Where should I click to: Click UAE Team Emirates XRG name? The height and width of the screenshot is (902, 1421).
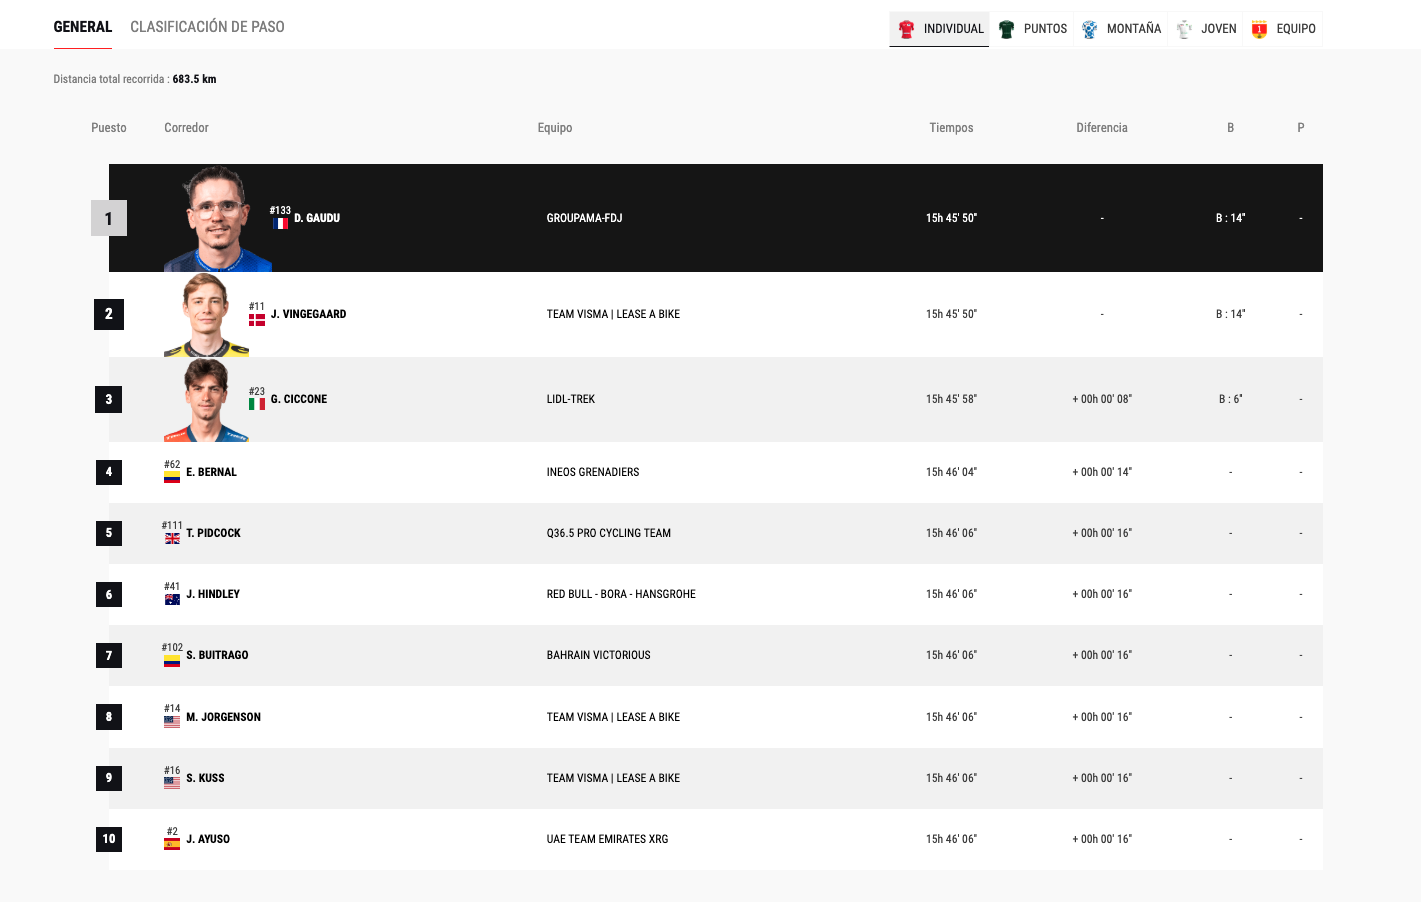607,839
